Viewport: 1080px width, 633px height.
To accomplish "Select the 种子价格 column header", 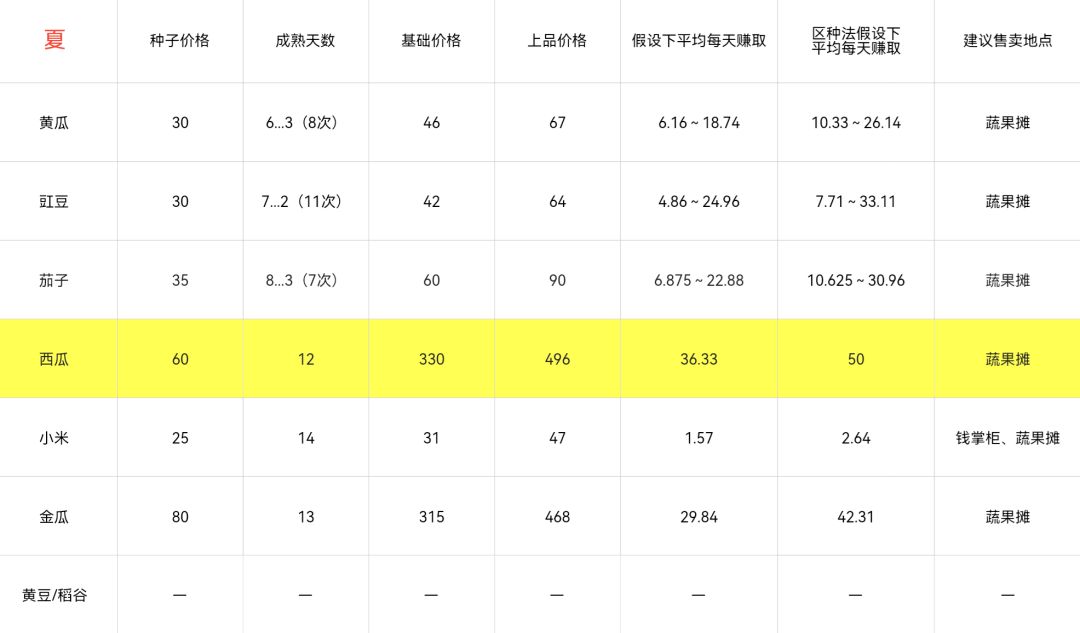I will (x=180, y=41).
